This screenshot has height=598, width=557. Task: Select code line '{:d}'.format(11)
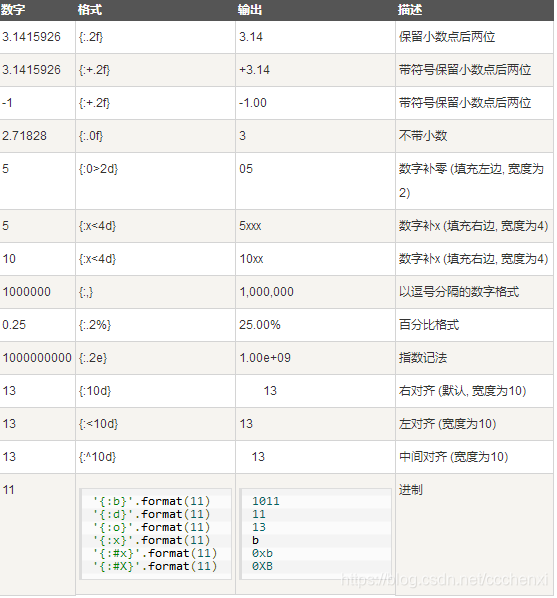tap(152, 514)
